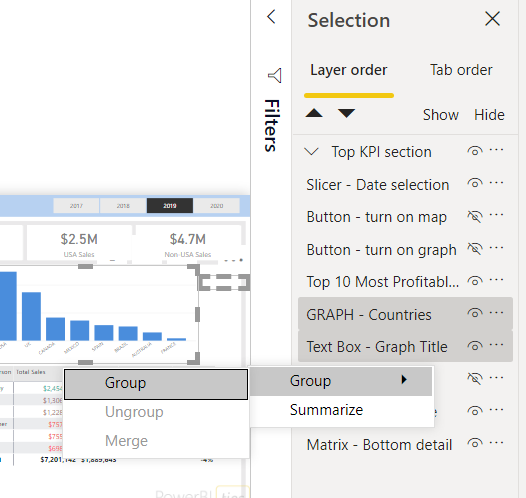Move selected layer up with up arrow

[314, 113]
